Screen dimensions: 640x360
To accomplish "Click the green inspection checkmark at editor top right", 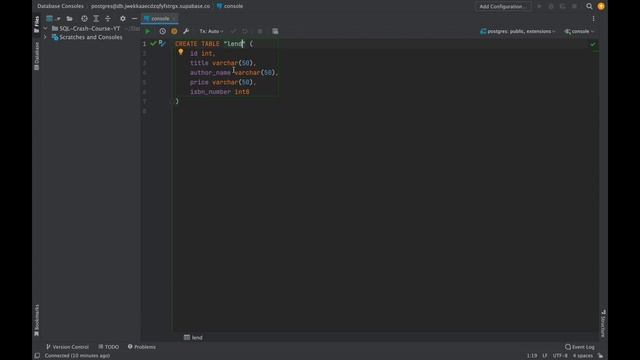I will 593,44.
